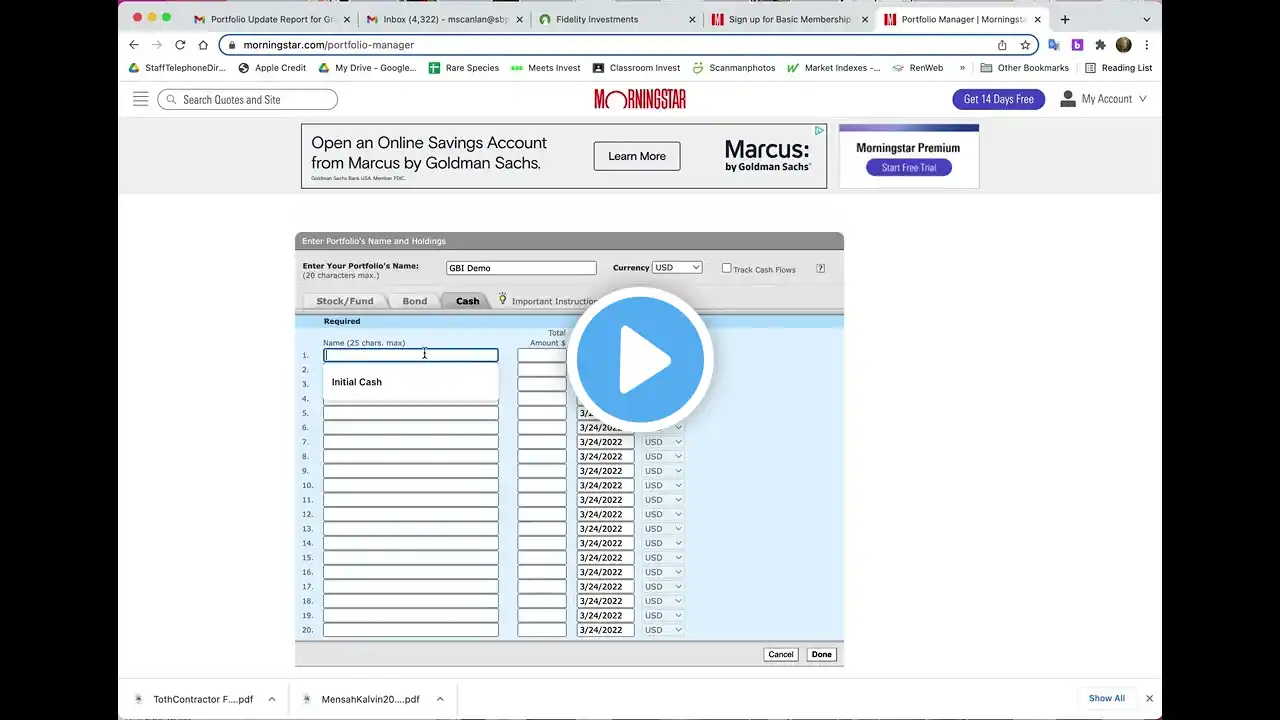Open the Reading List
The width and height of the screenshot is (1280, 720).
[1118, 68]
